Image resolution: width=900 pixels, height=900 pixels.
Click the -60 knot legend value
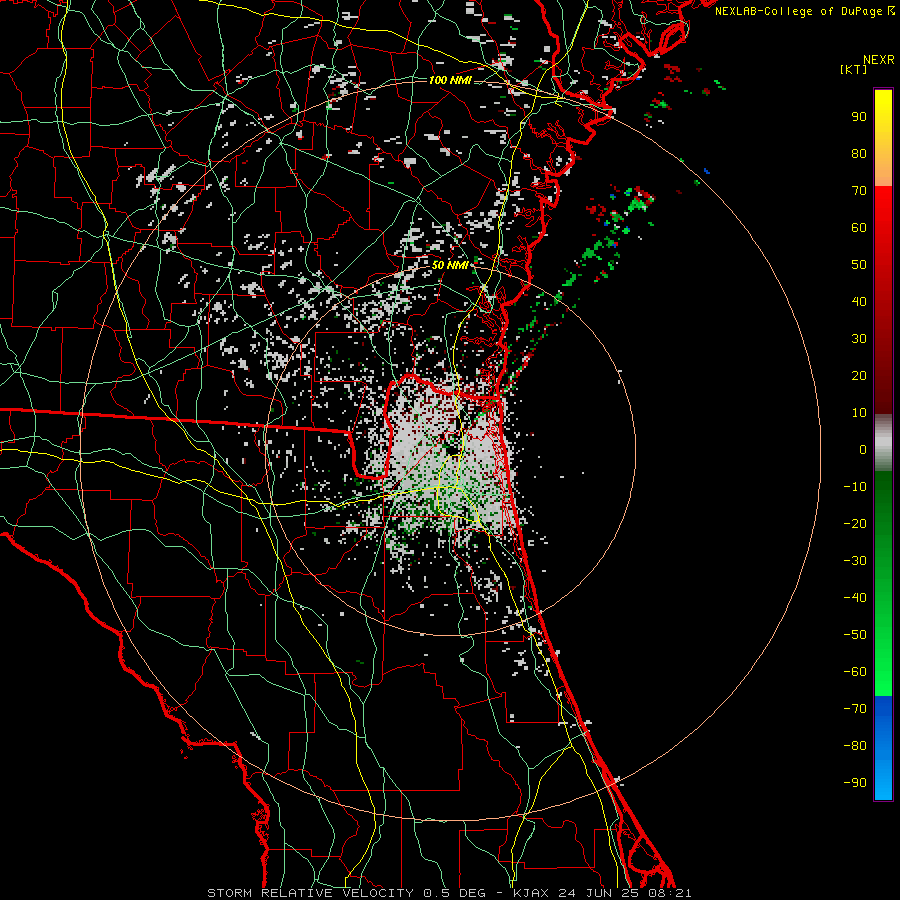pyautogui.click(x=855, y=672)
